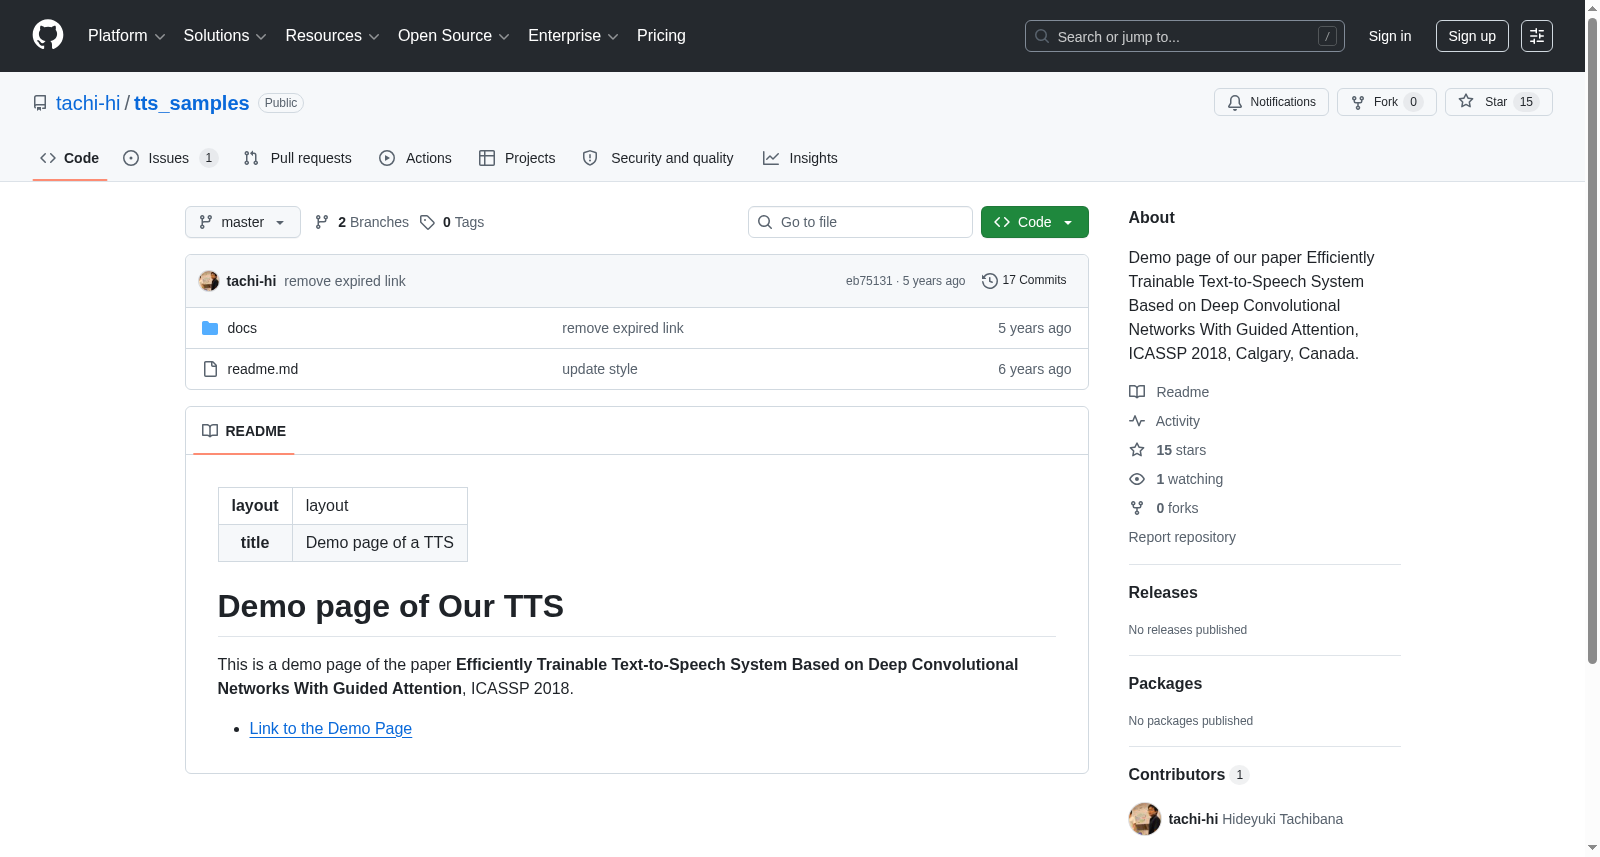This screenshot has width=1600, height=857.
Task: Open the 'update style' commit message
Action: (600, 369)
